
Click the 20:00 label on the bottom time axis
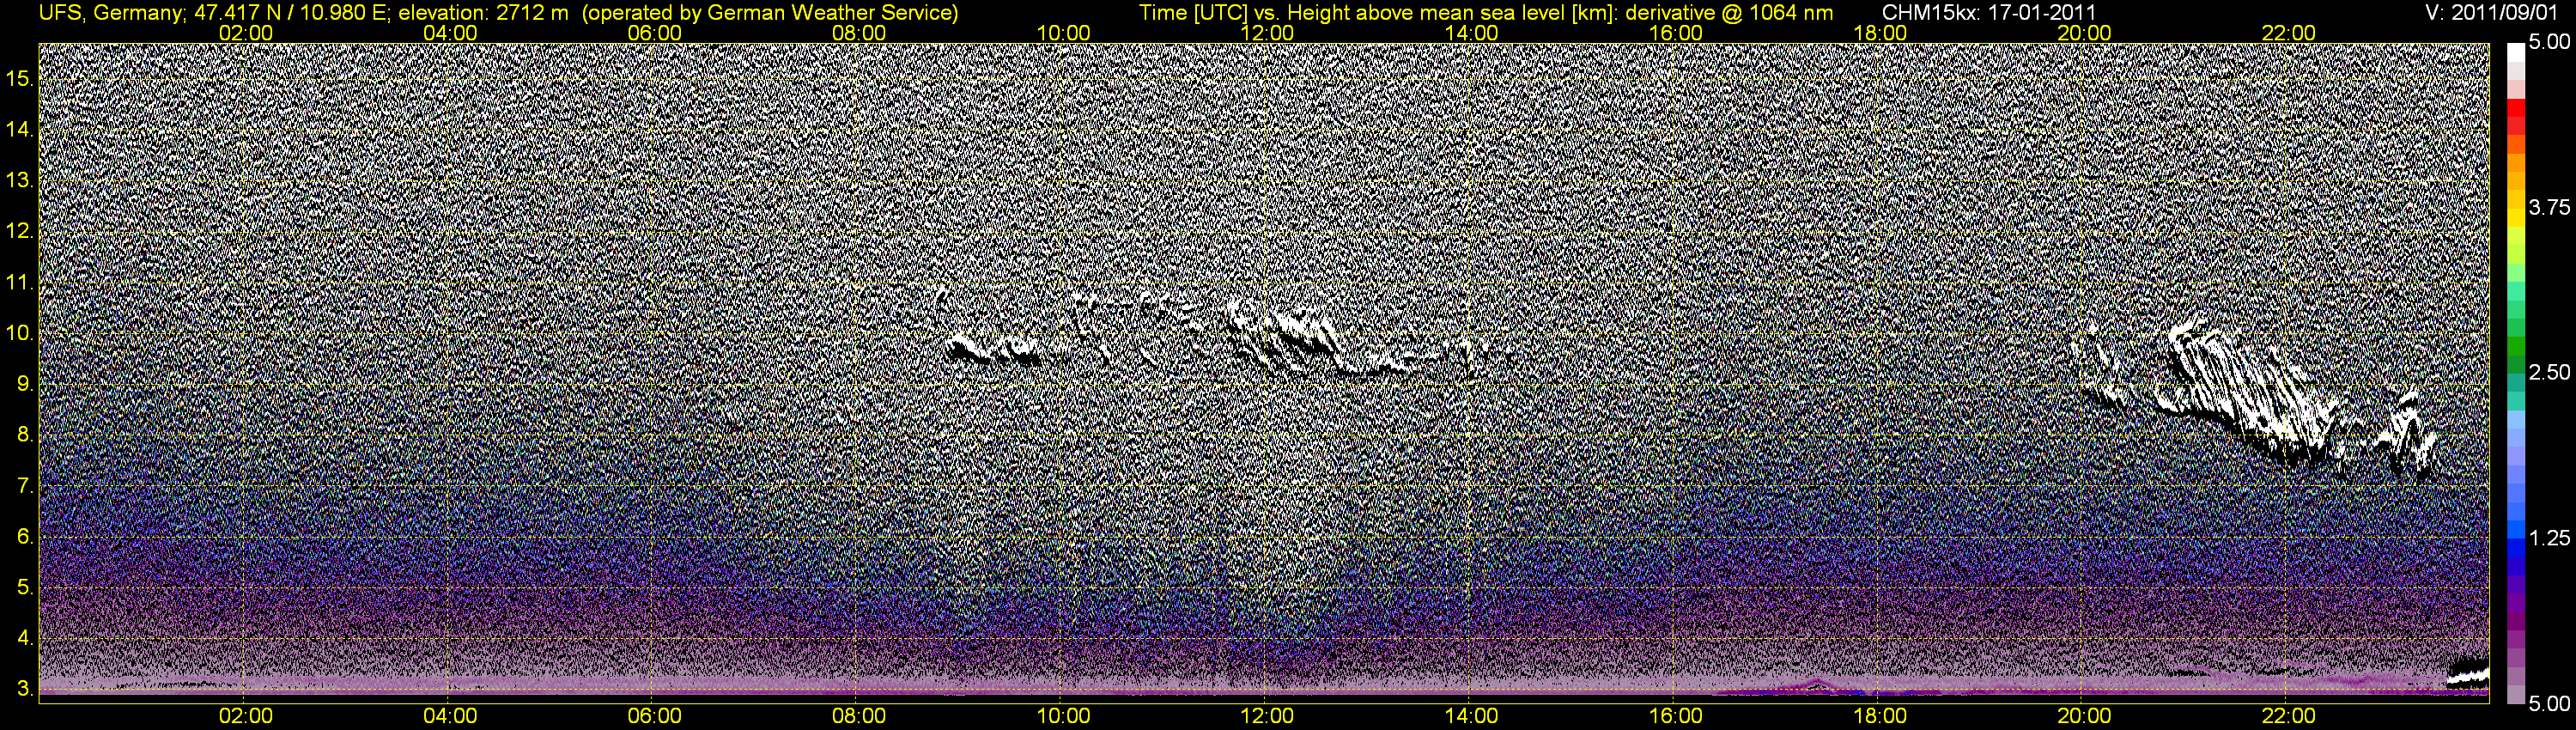[2084, 716]
